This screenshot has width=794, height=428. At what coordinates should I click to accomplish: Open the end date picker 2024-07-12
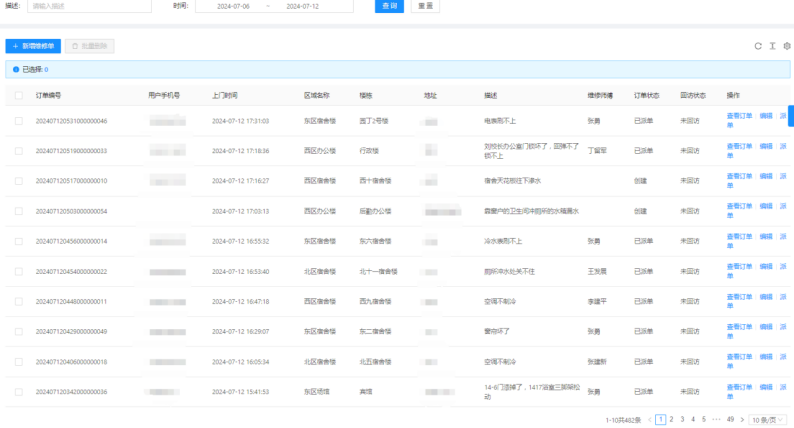pos(303,6)
